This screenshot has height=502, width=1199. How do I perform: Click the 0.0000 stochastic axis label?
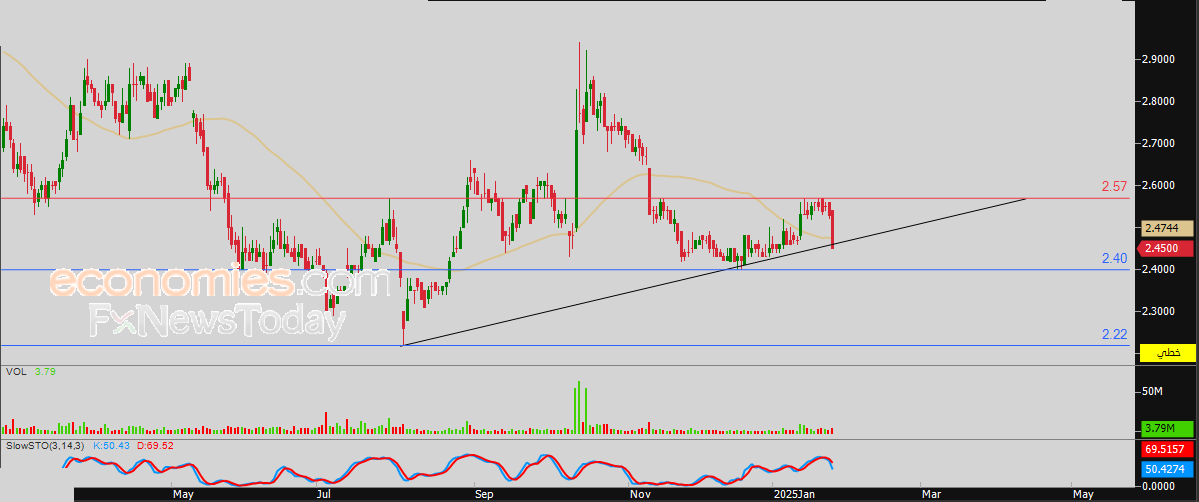pyautogui.click(x=1160, y=485)
